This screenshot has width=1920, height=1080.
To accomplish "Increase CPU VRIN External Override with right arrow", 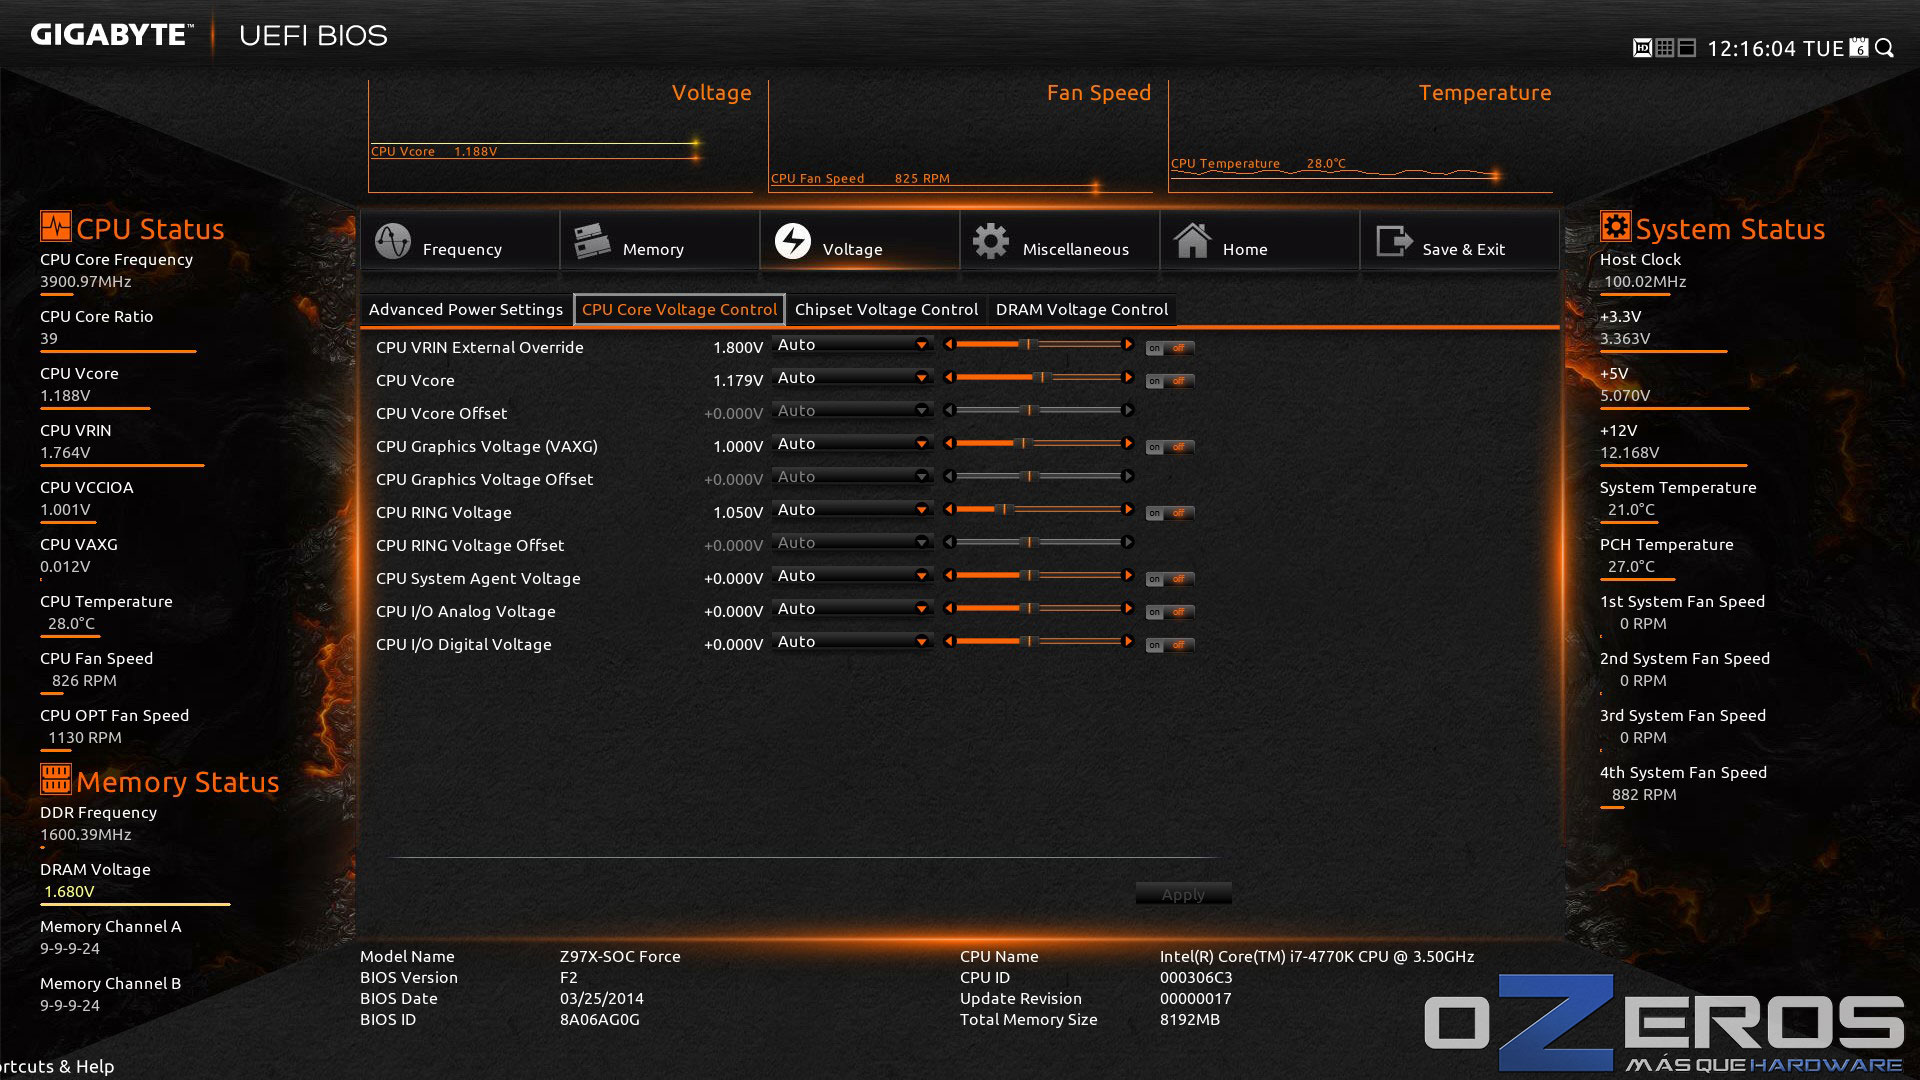I will pos(1128,345).
